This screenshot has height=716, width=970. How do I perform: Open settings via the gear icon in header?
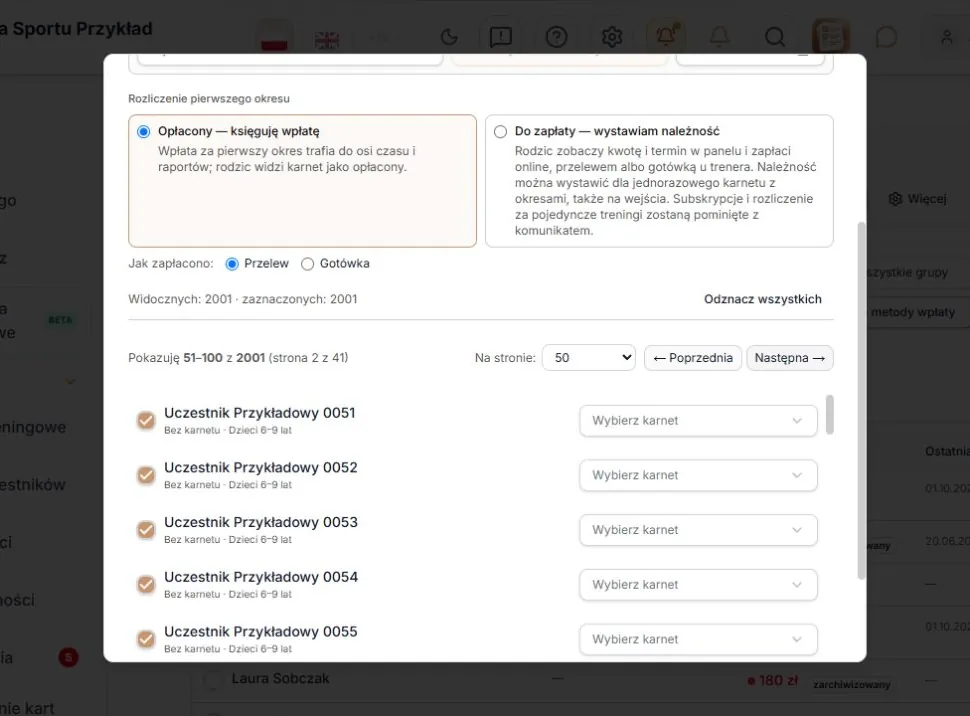click(x=612, y=37)
